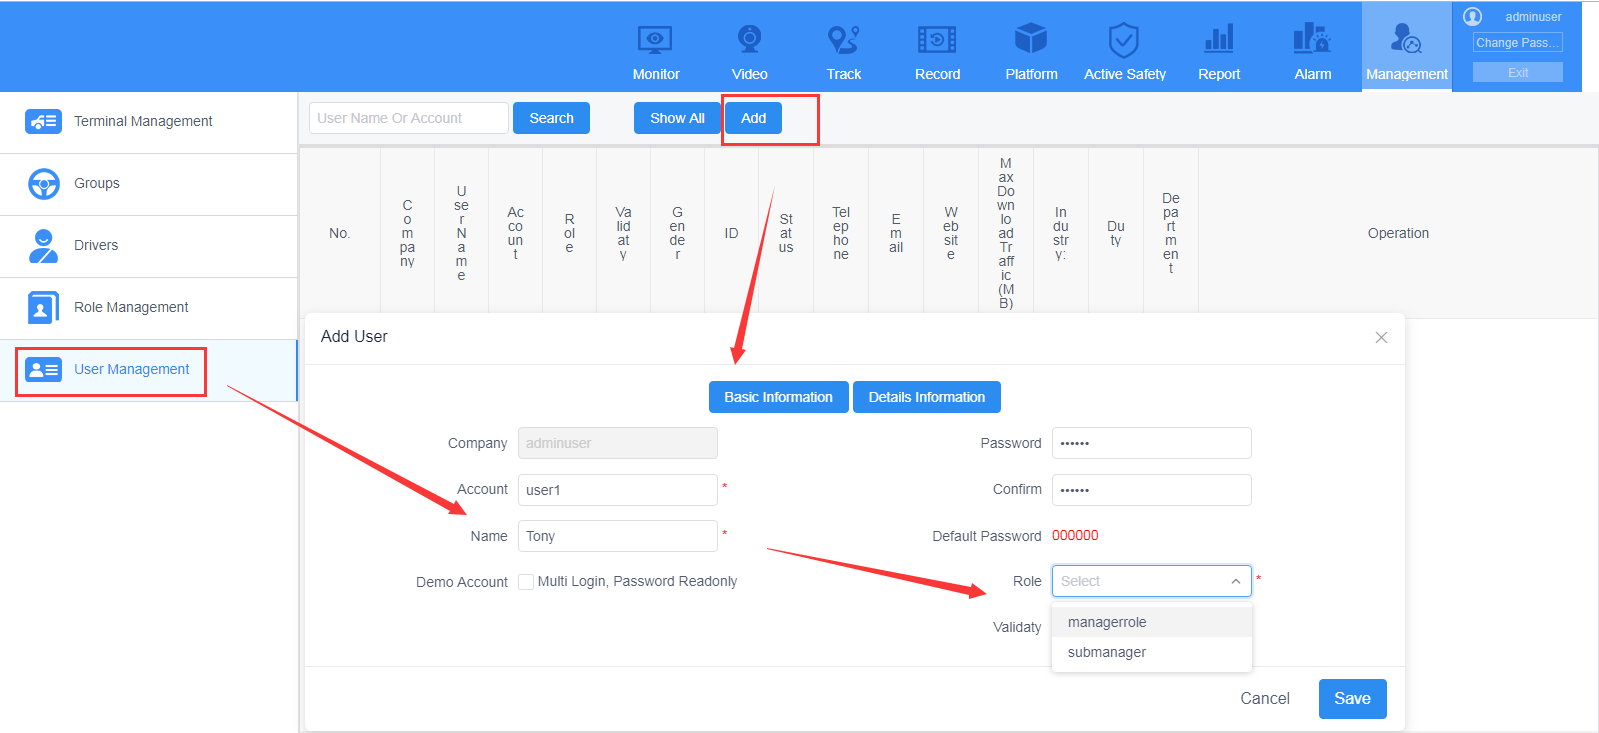This screenshot has width=1599, height=733.
Task: Focus the User Name Or Account search field
Action: [x=409, y=118]
